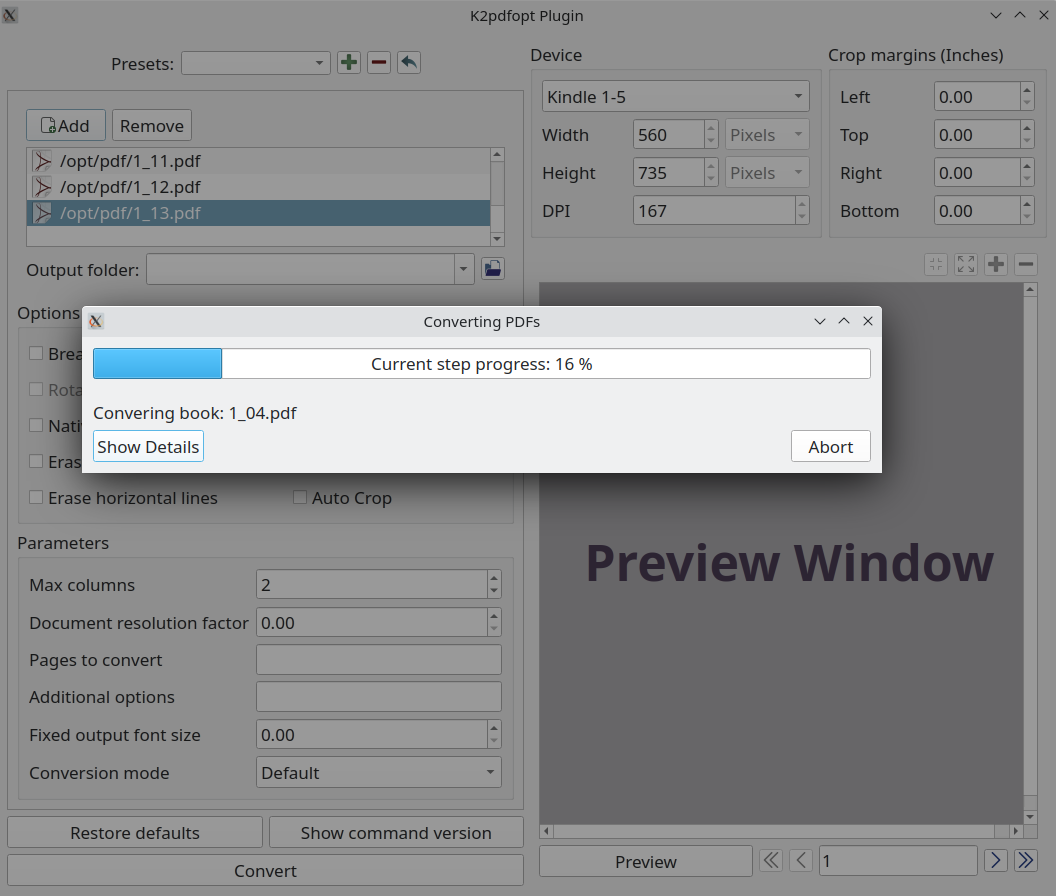This screenshot has width=1056, height=896.
Task: Maximize the Converting PDFs dialog
Action: click(844, 321)
